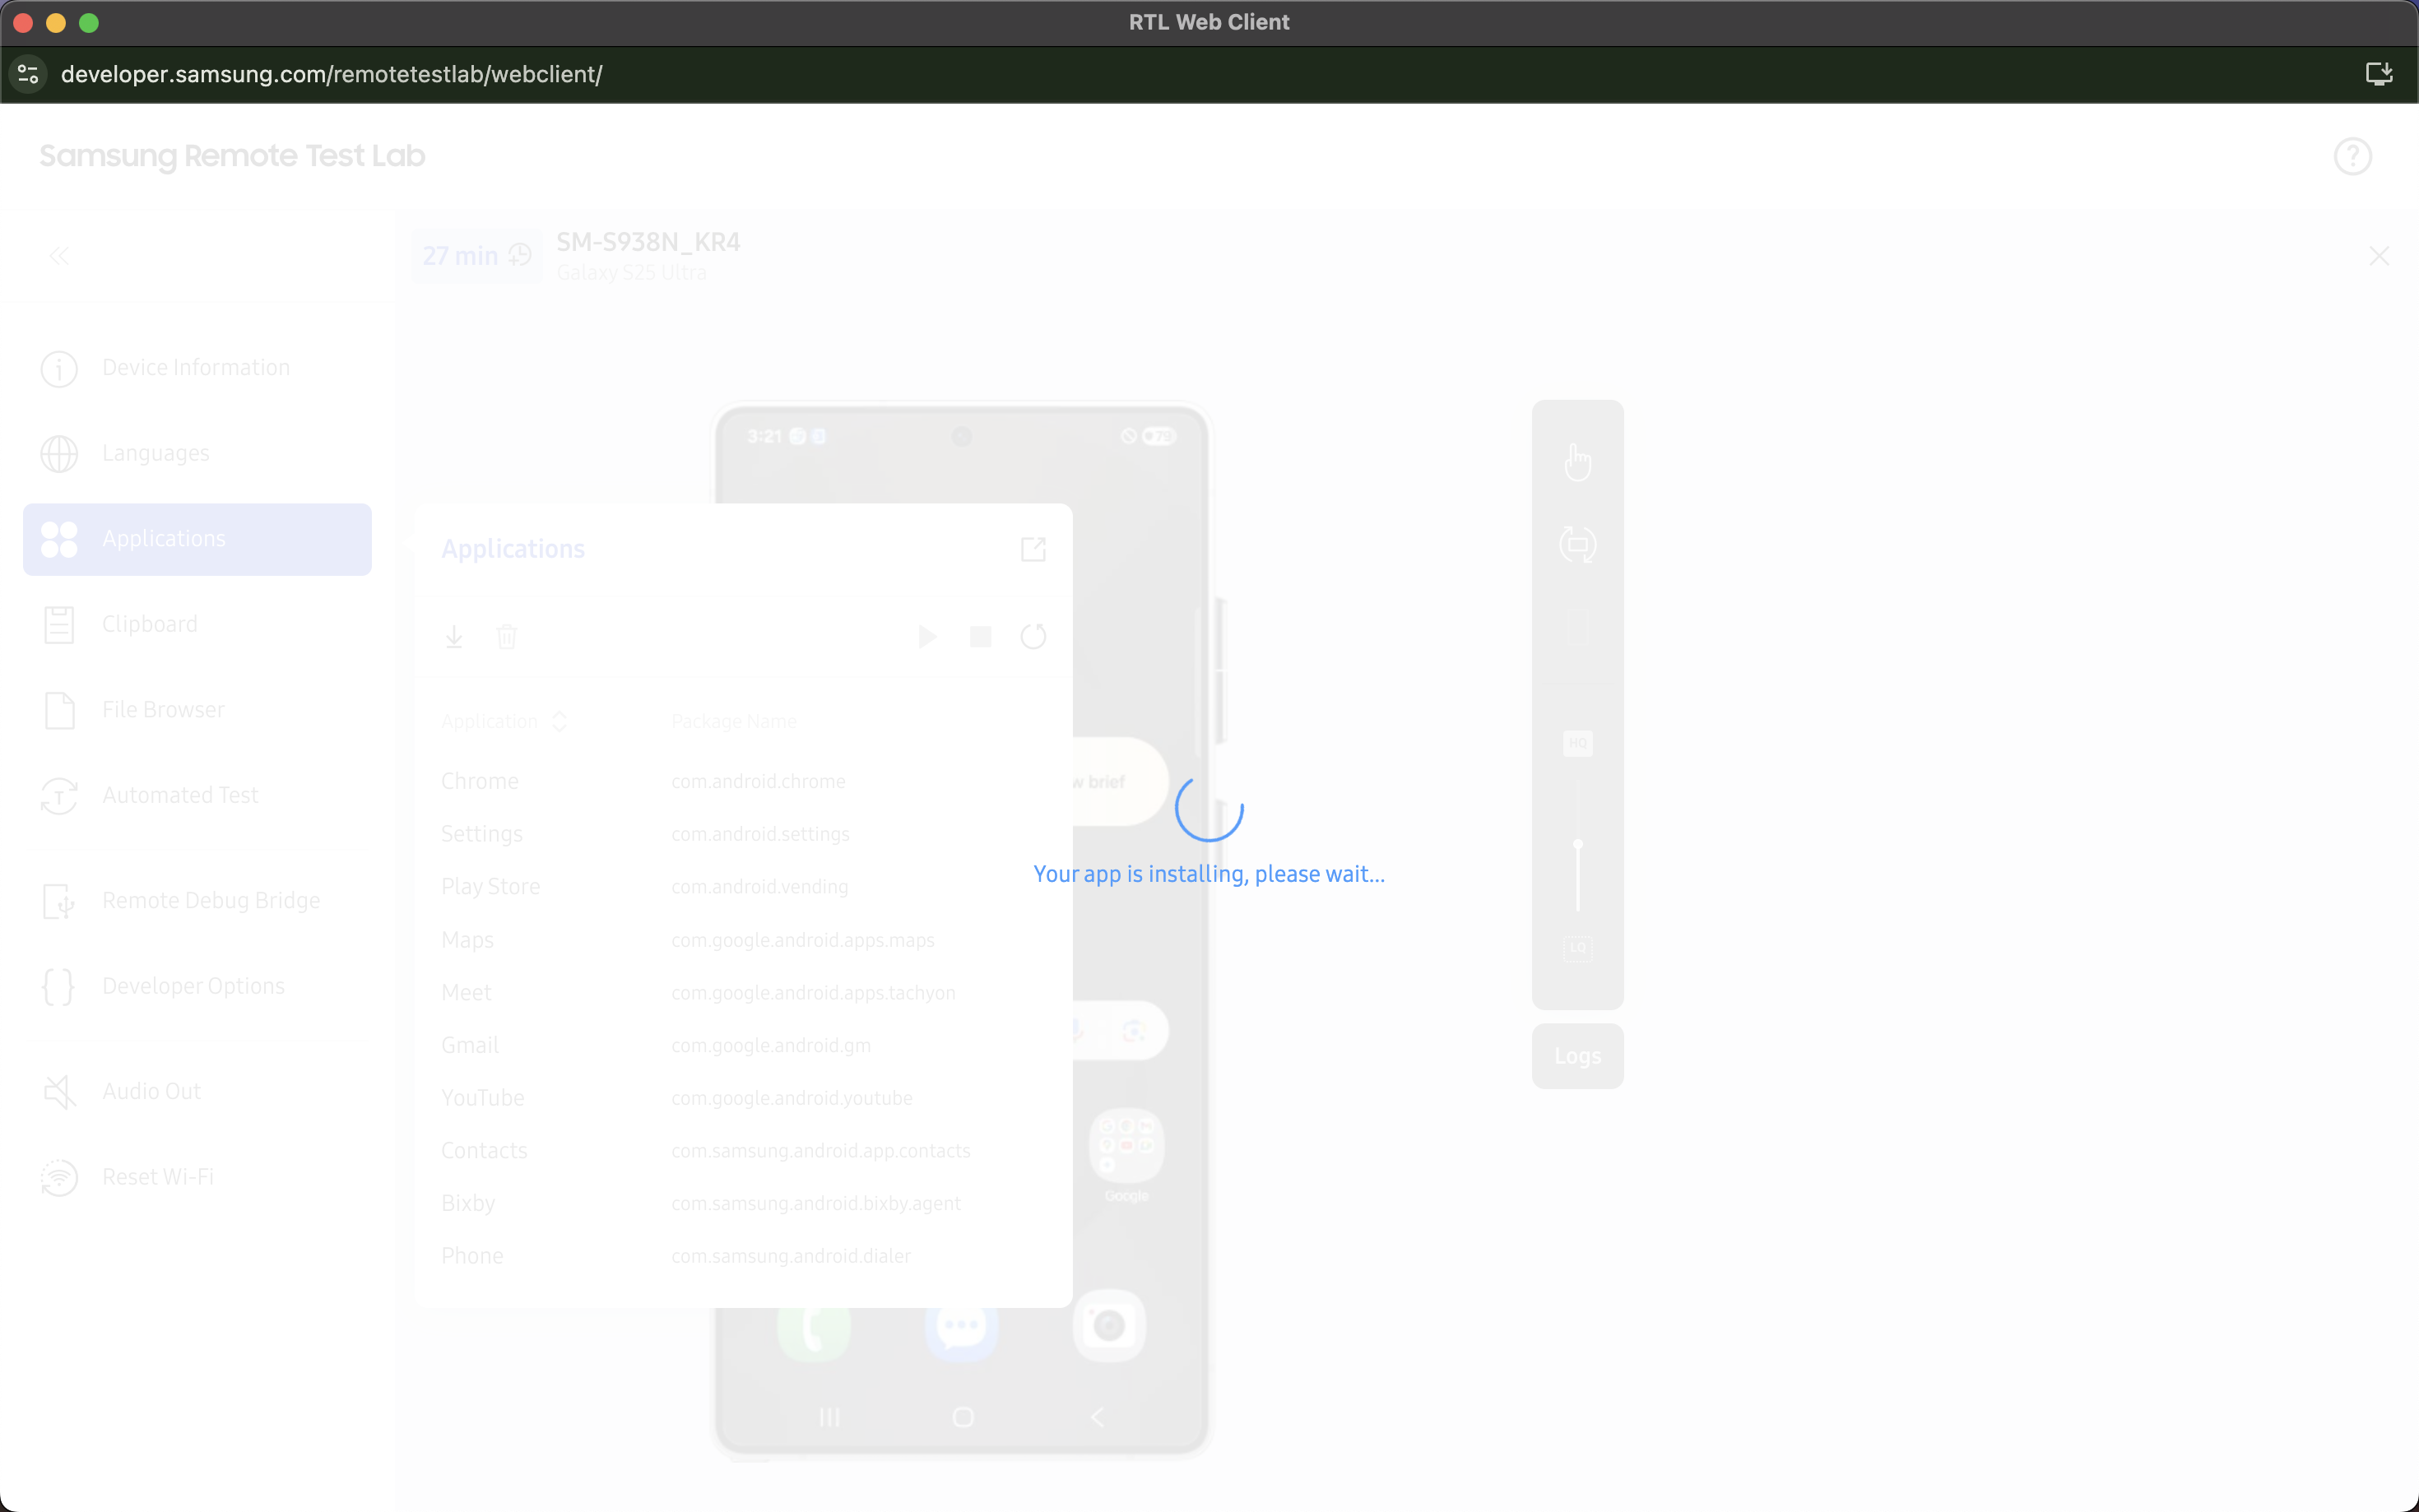Select the Gmail application row

[743, 1045]
